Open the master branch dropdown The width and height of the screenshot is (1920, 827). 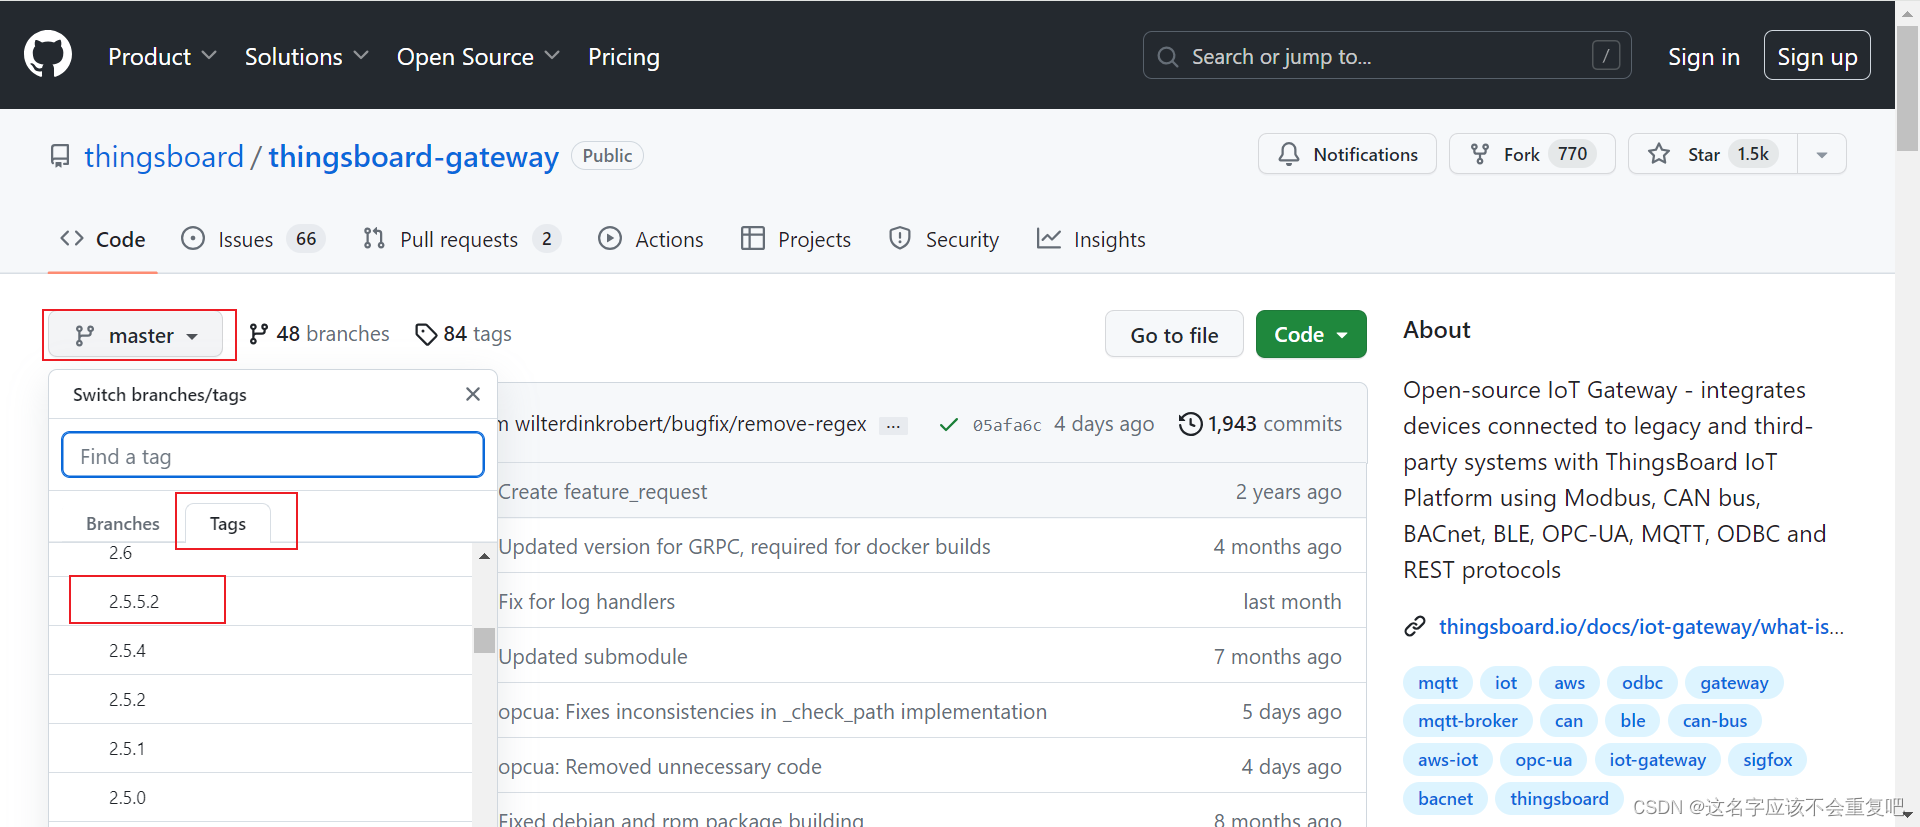tap(136, 336)
